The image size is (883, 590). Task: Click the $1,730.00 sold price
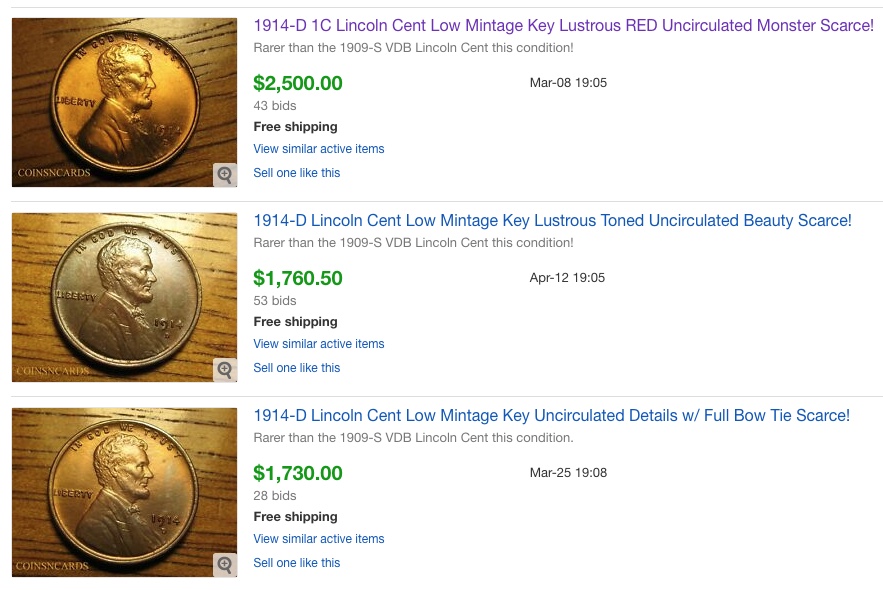298,473
